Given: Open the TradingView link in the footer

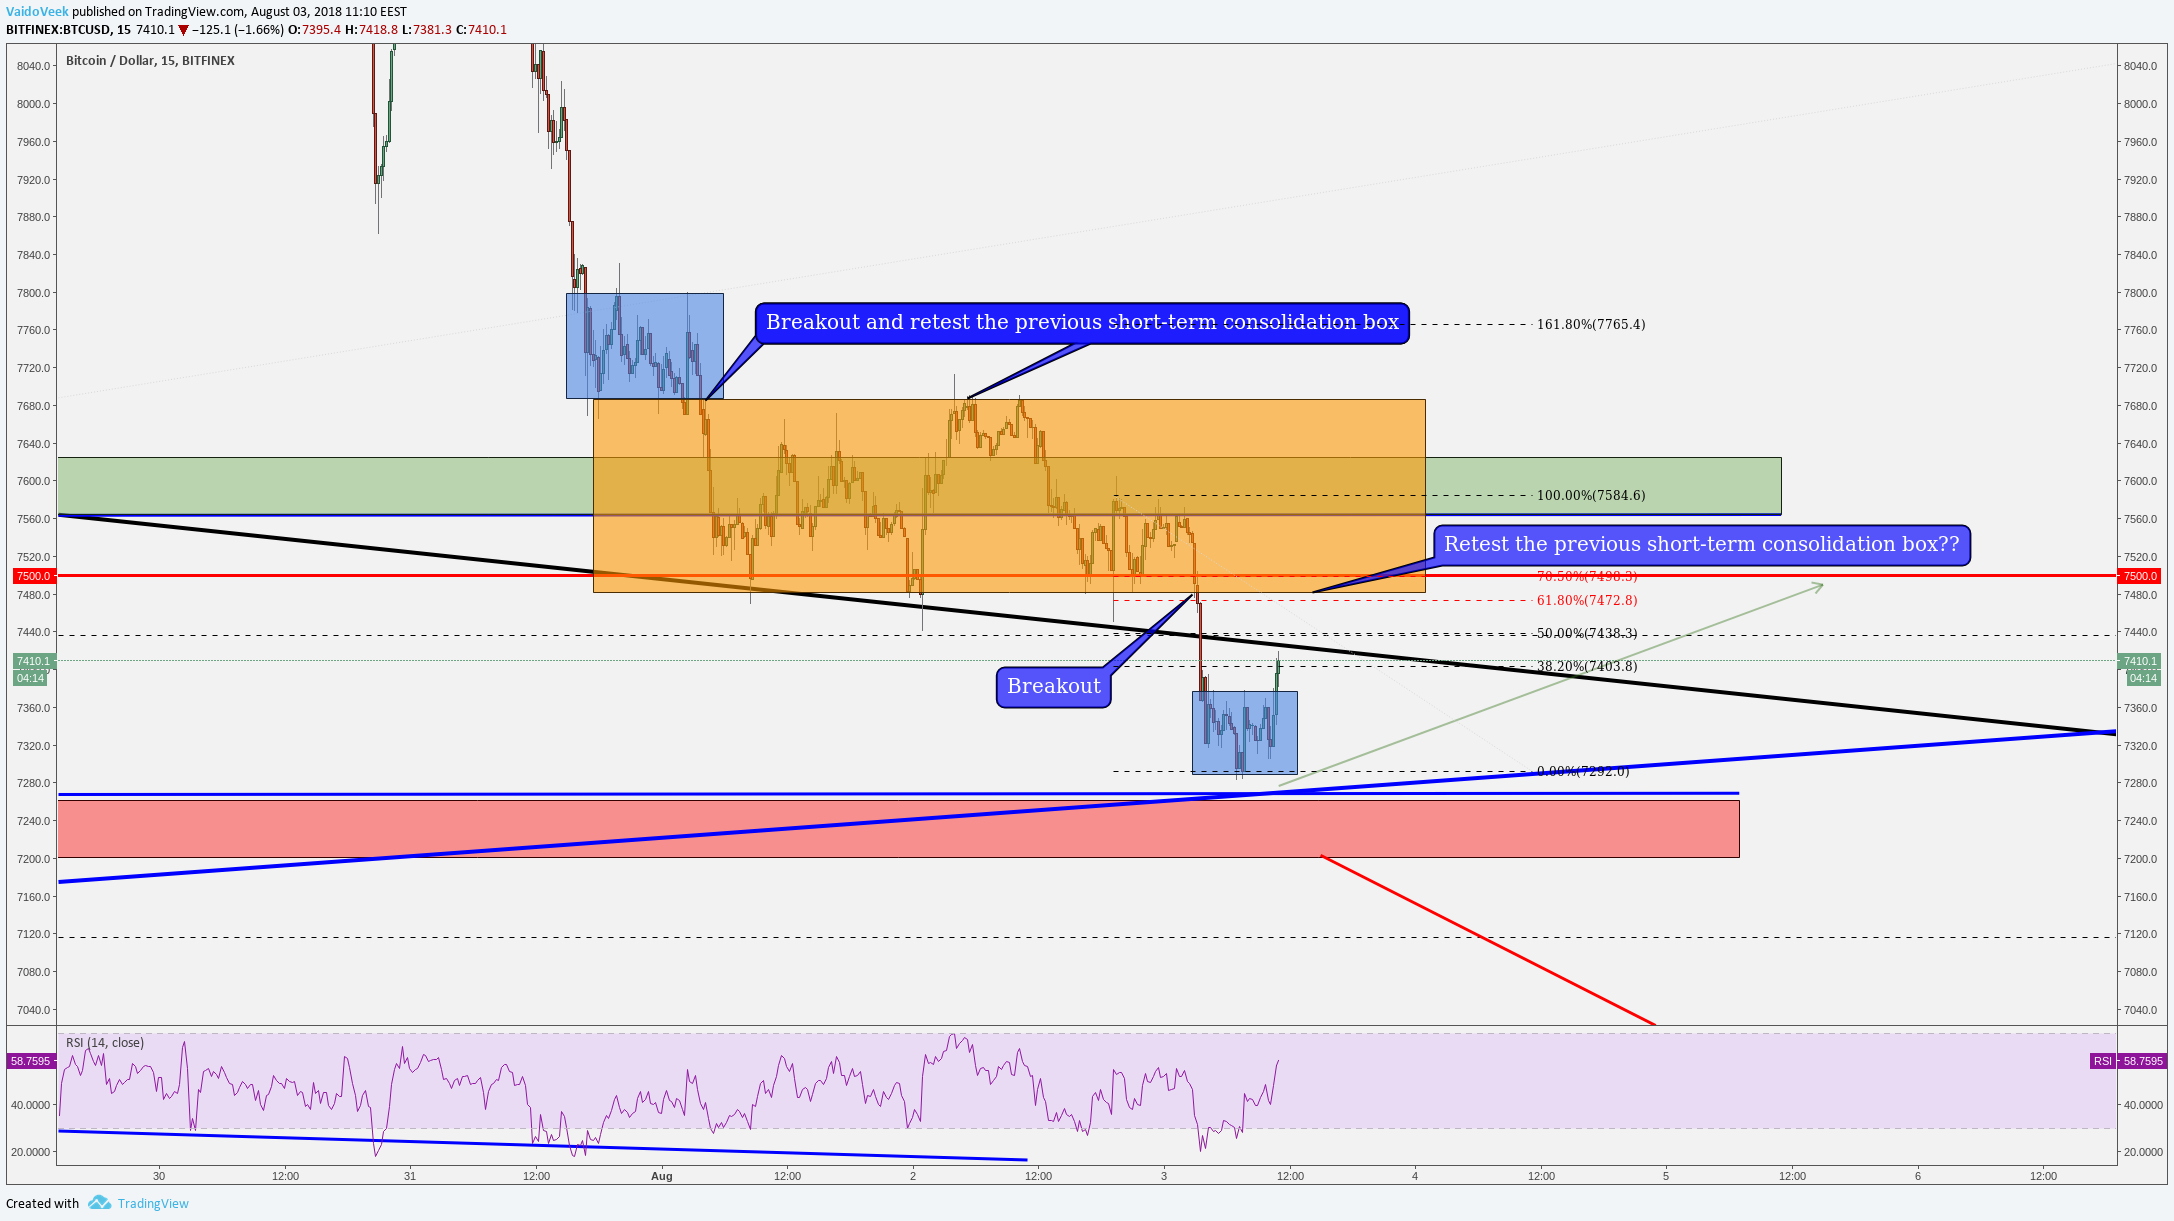Looking at the screenshot, I should 153,1203.
